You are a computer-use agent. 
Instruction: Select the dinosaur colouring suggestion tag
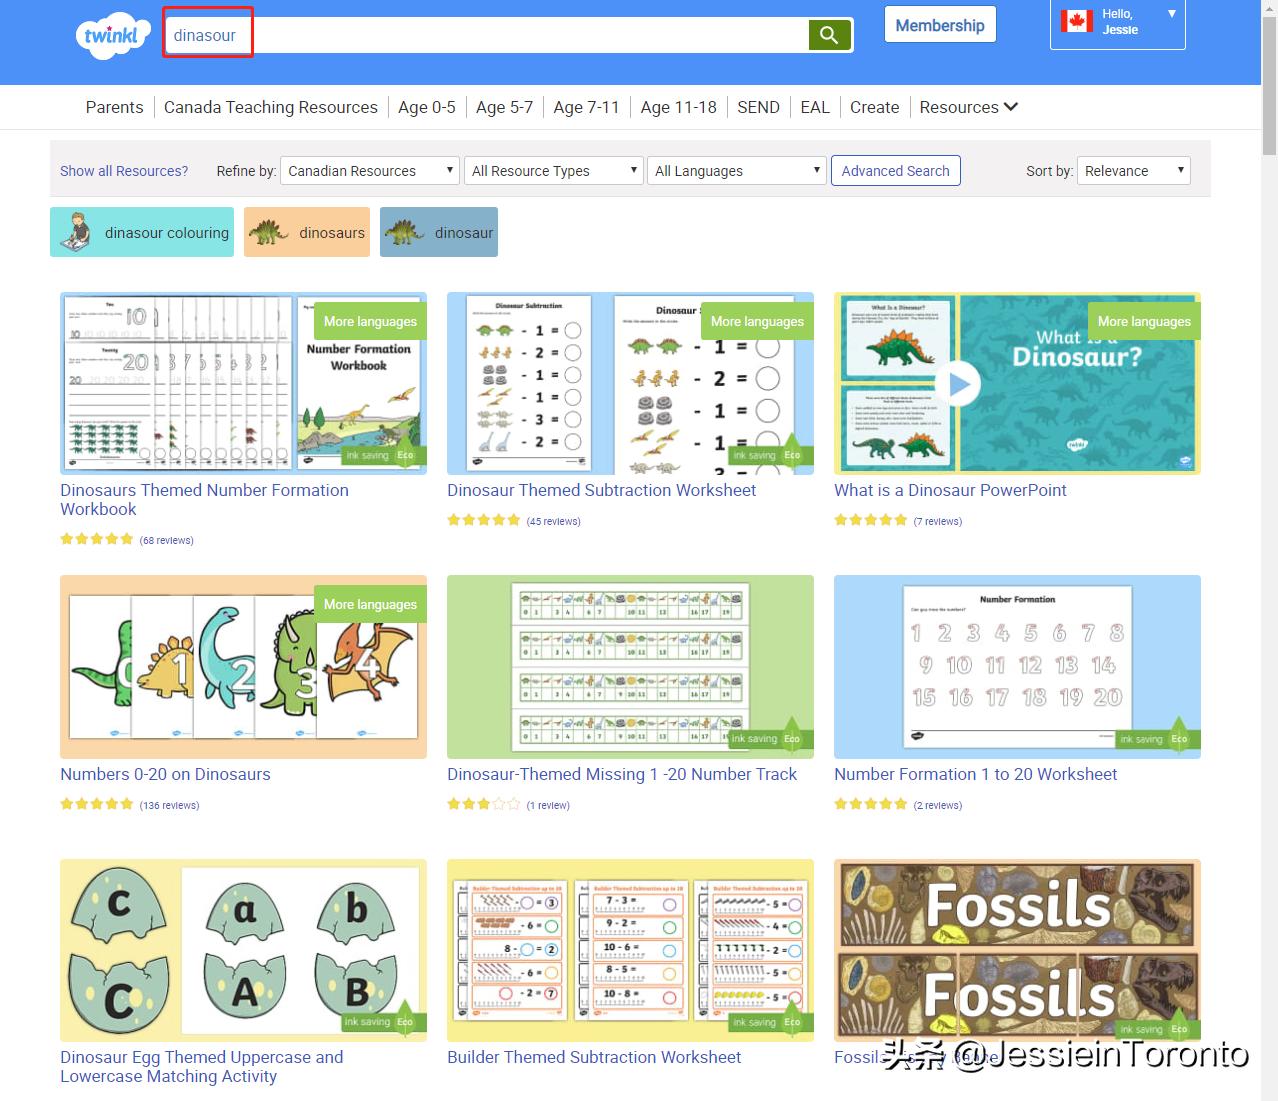(142, 232)
